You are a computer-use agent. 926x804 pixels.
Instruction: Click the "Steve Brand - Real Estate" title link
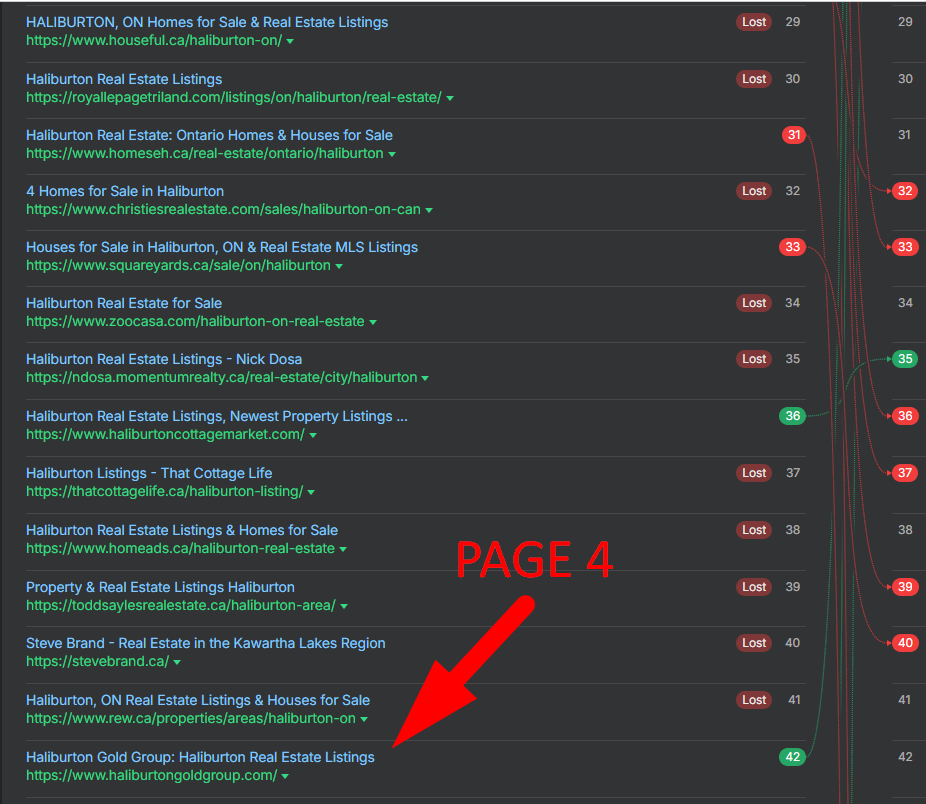click(x=206, y=643)
